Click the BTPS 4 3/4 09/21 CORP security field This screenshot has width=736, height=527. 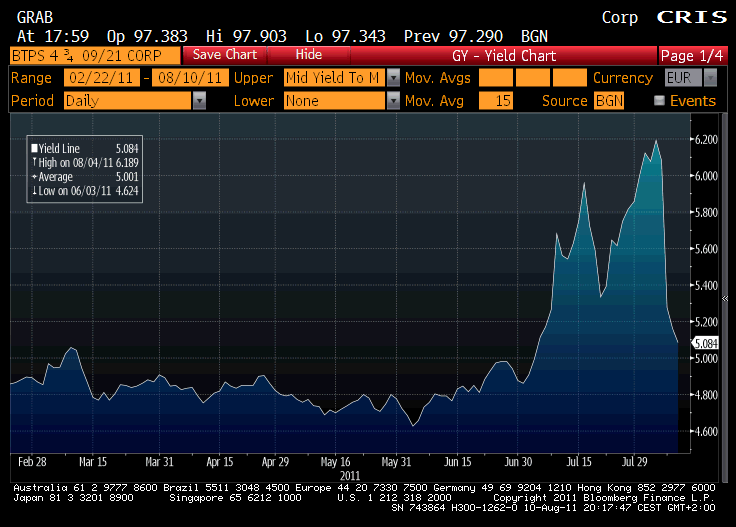tap(94, 54)
